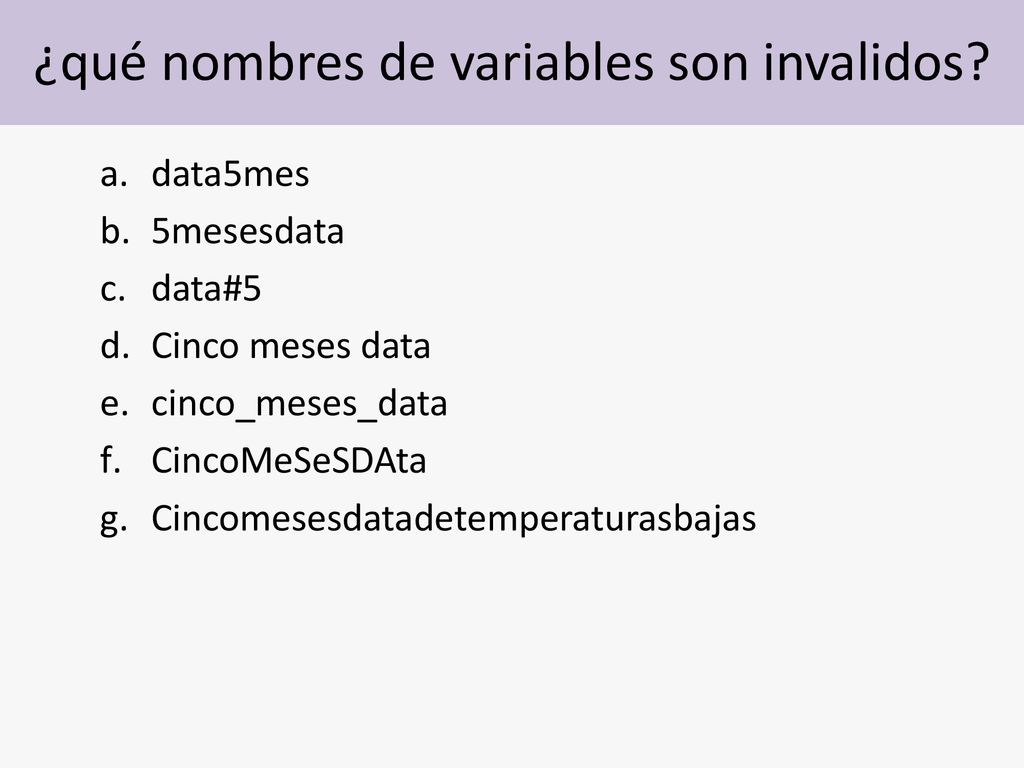Select option b 5mesesdata
Screen dimensions: 1024x768
[248, 232]
